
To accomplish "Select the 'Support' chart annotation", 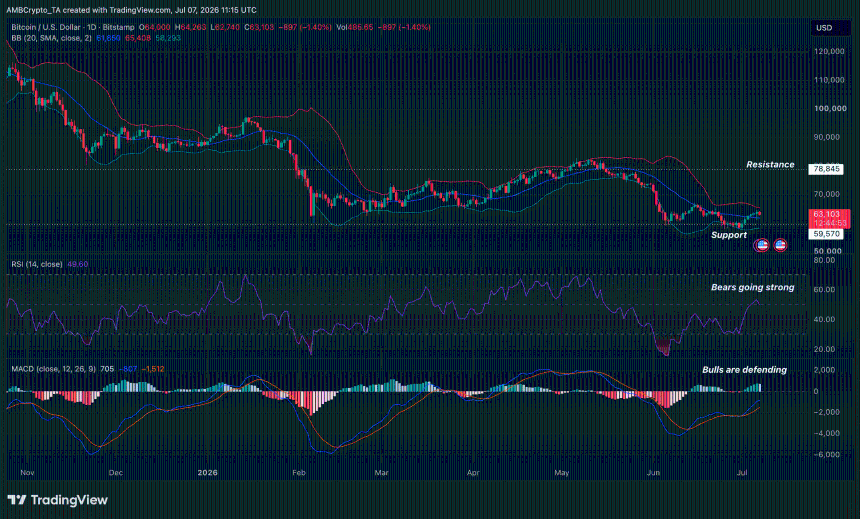I will pyautogui.click(x=729, y=235).
